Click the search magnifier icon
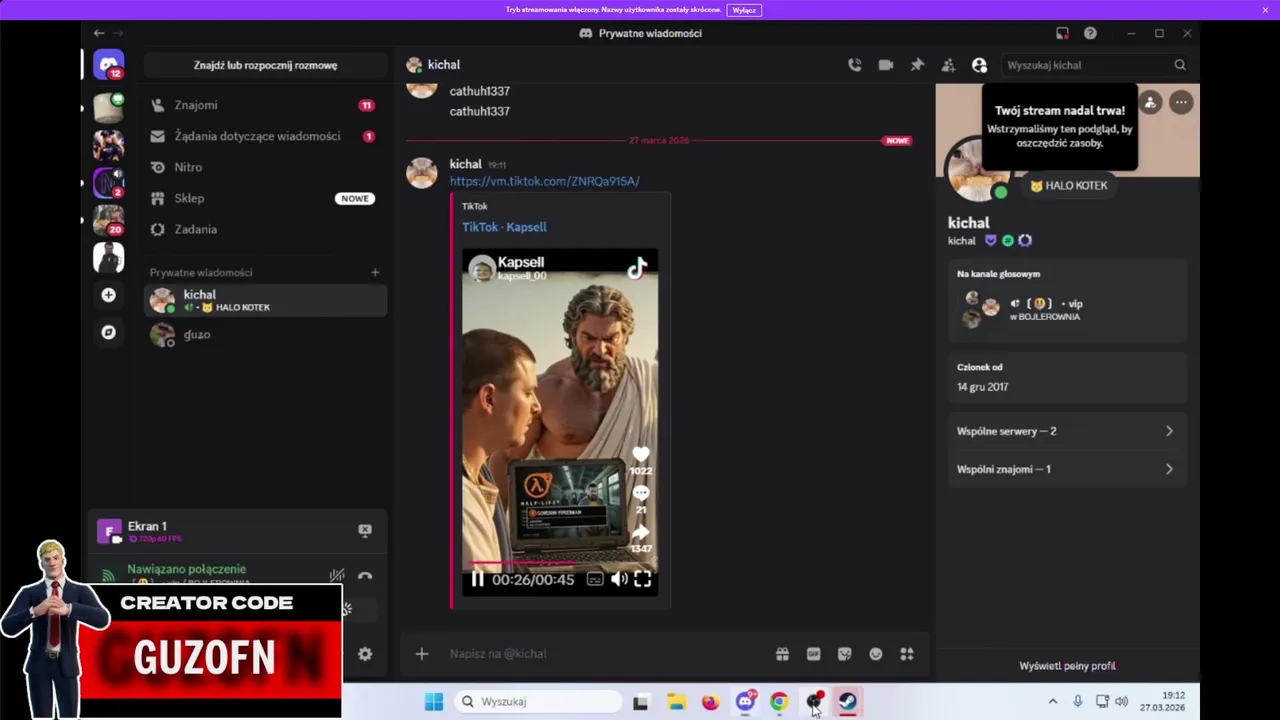Viewport: 1280px width, 720px height. coord(1180,65)
